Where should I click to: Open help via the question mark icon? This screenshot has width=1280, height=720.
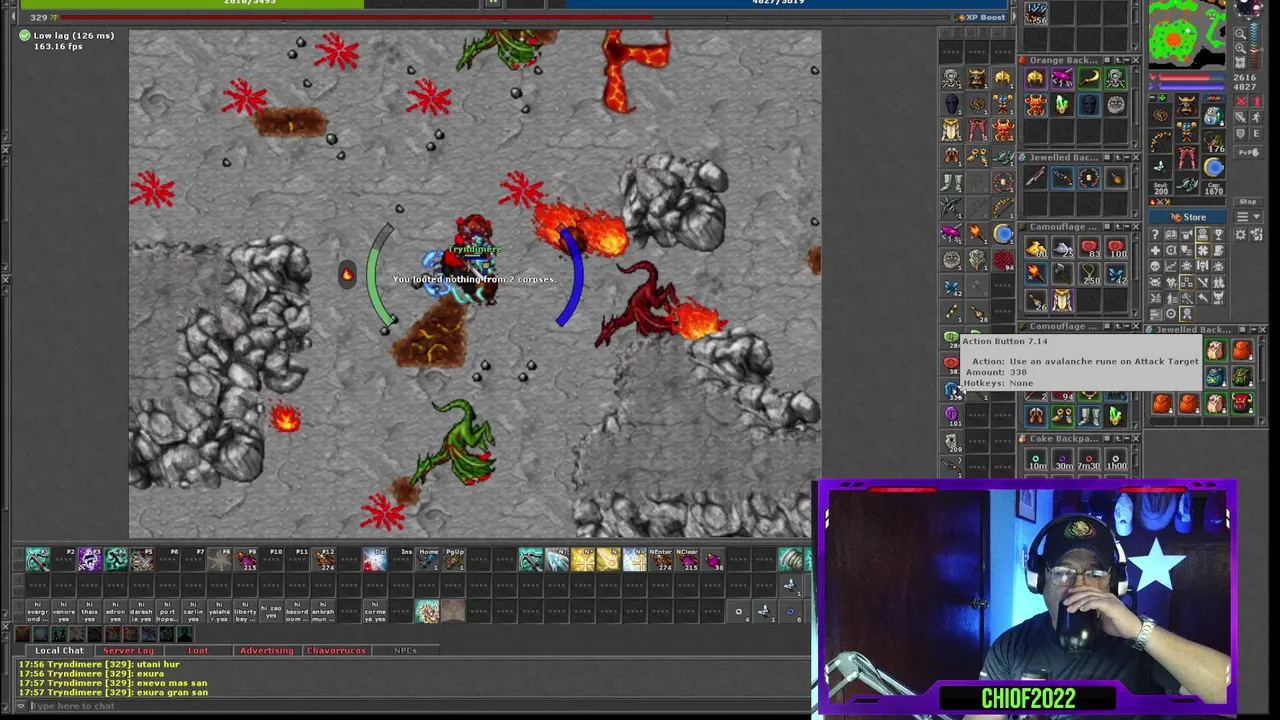1155,234
